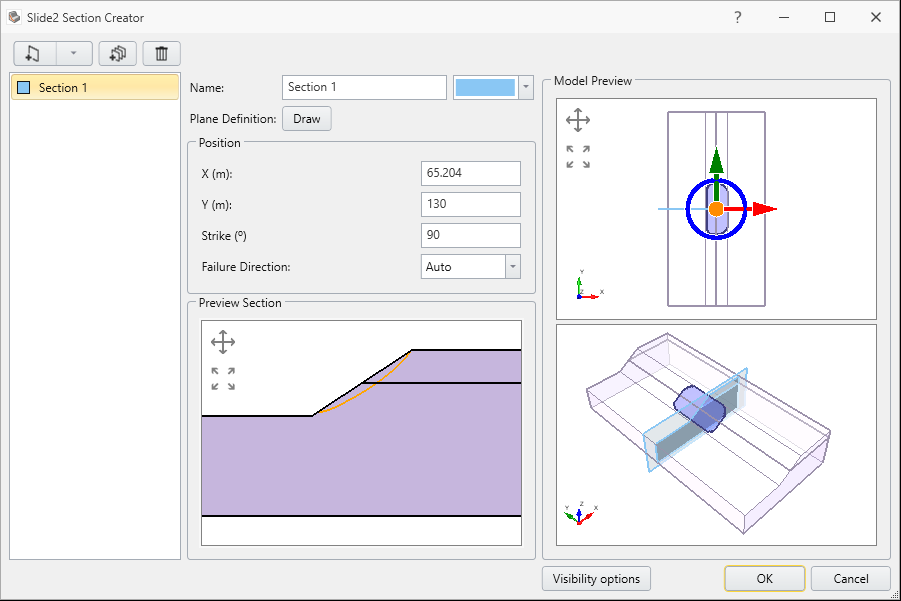Confirm changes with the OK button
The height and width of the screenshot is (601, 901).
point(764,578)
